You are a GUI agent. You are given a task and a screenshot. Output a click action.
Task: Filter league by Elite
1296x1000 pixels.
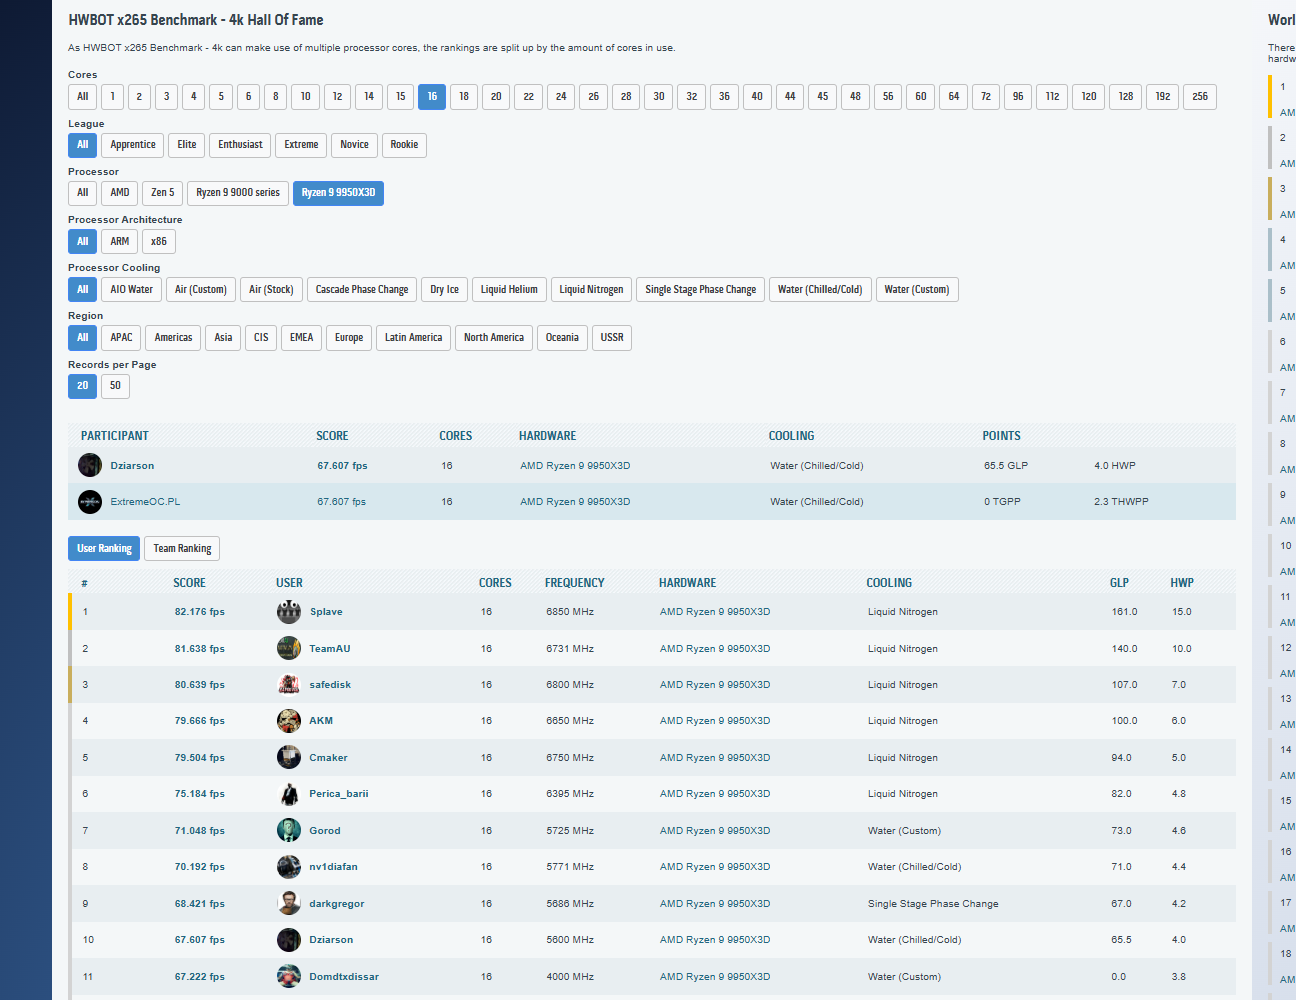coord(187,145)
